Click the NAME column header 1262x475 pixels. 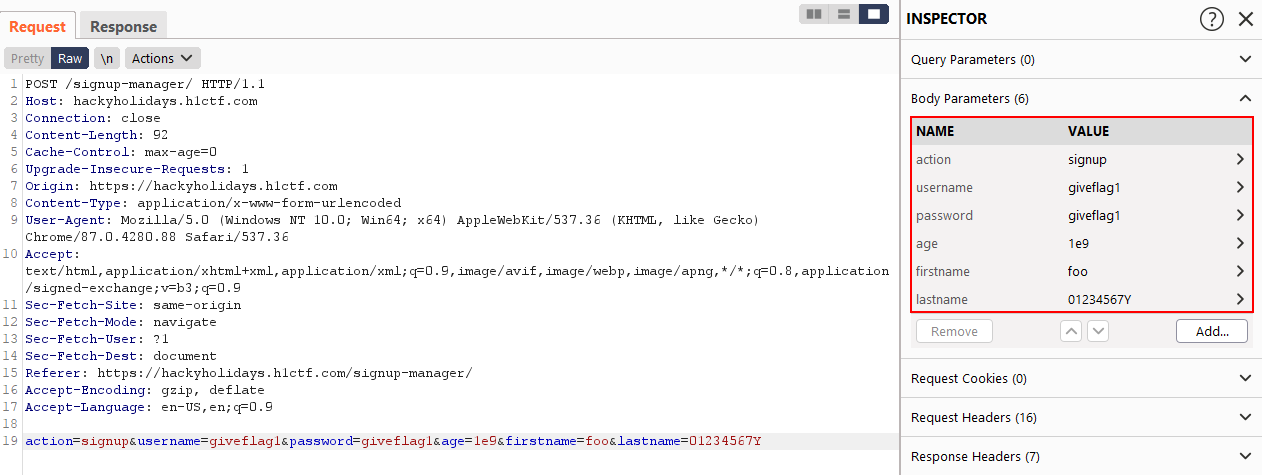pyautogui.click(x=935, y=131)
